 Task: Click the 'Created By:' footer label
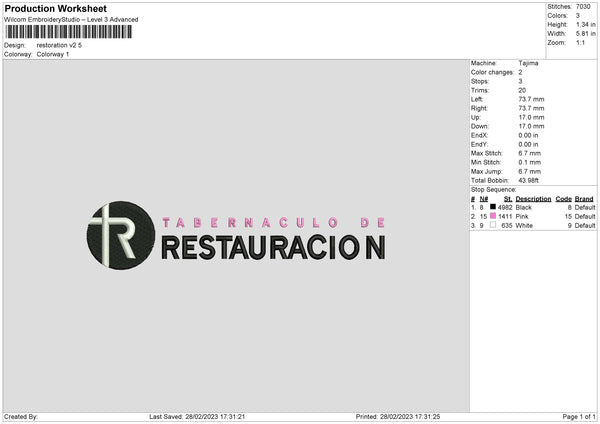coord(21,417)
